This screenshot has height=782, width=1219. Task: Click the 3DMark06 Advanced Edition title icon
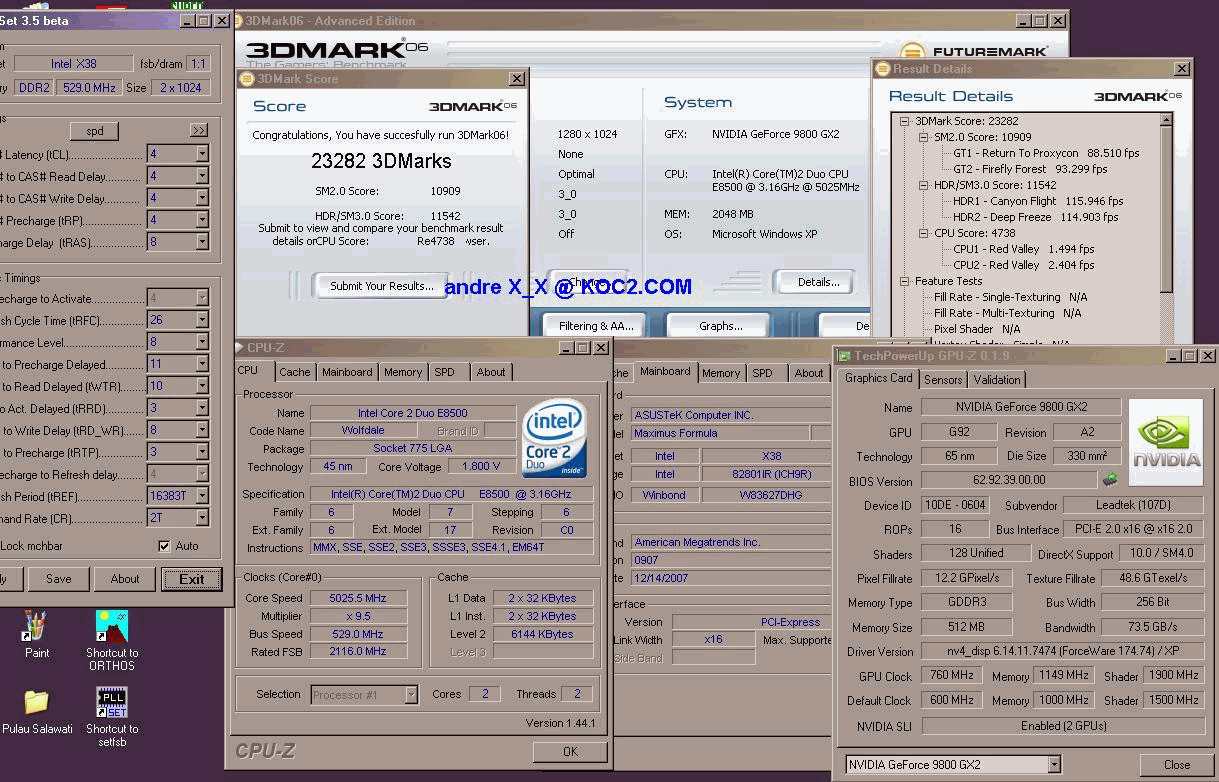(237, 20)
